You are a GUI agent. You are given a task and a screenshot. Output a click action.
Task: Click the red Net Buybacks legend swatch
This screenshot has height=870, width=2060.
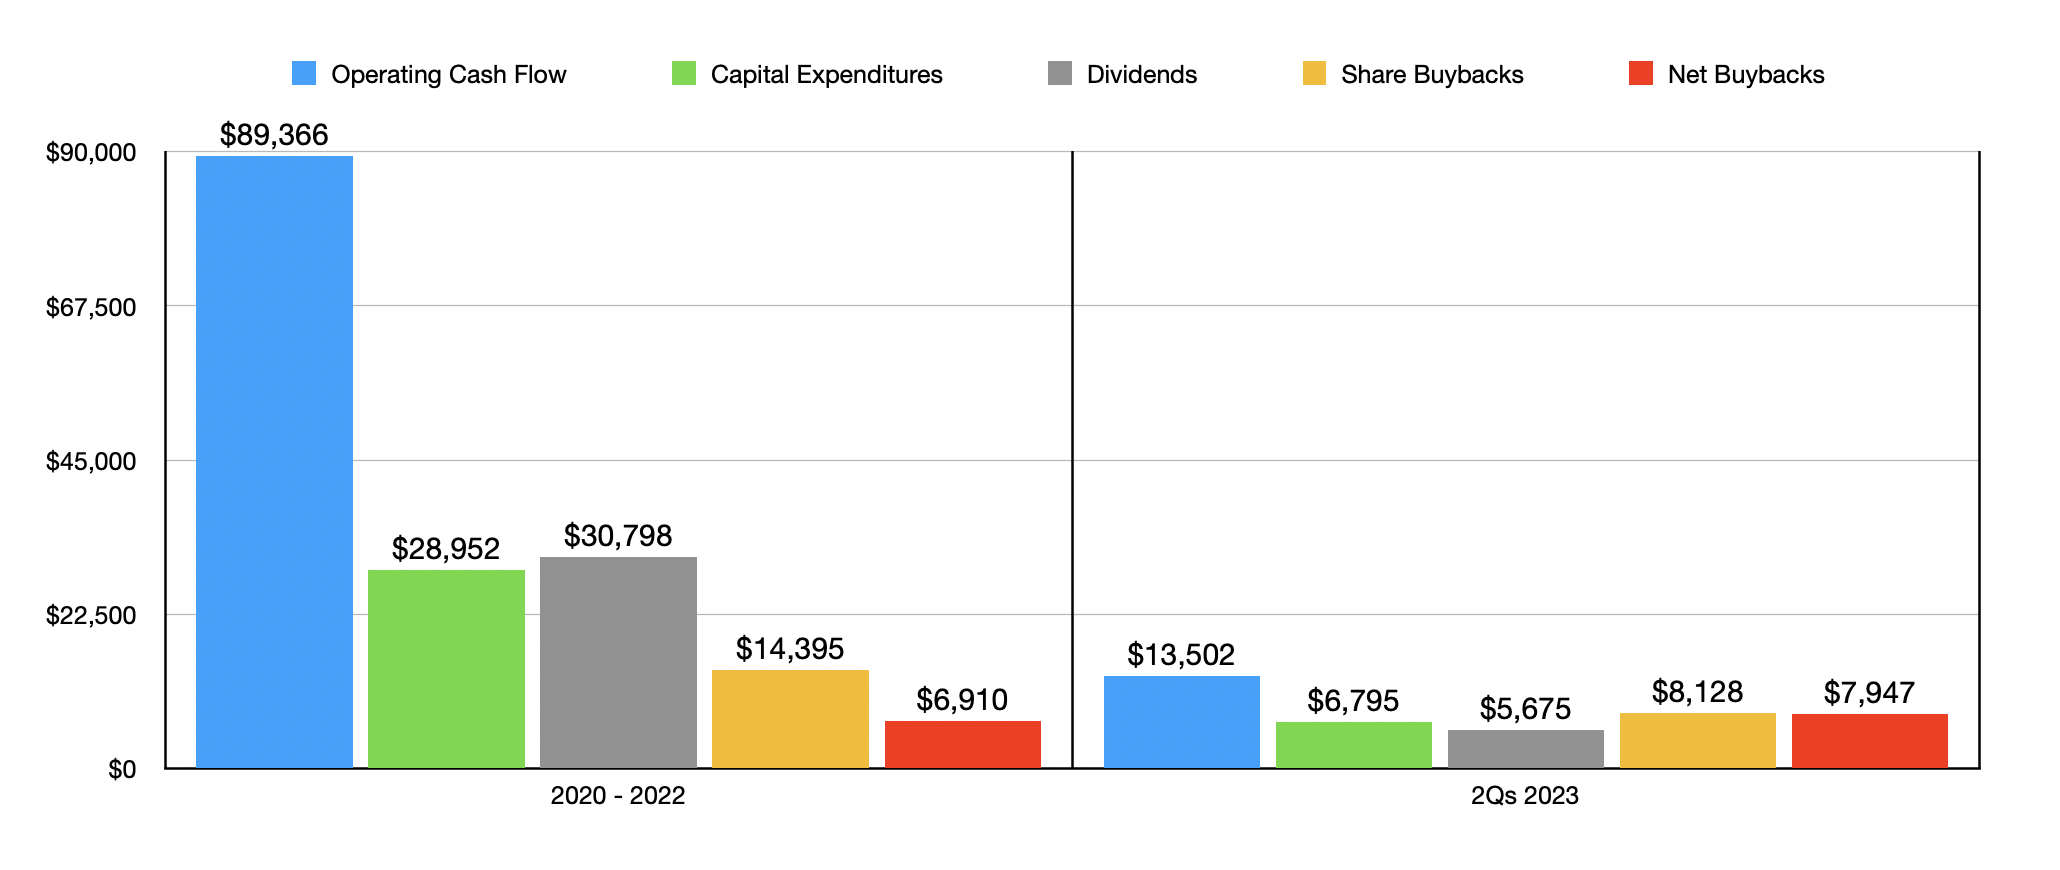point(1641,73)
